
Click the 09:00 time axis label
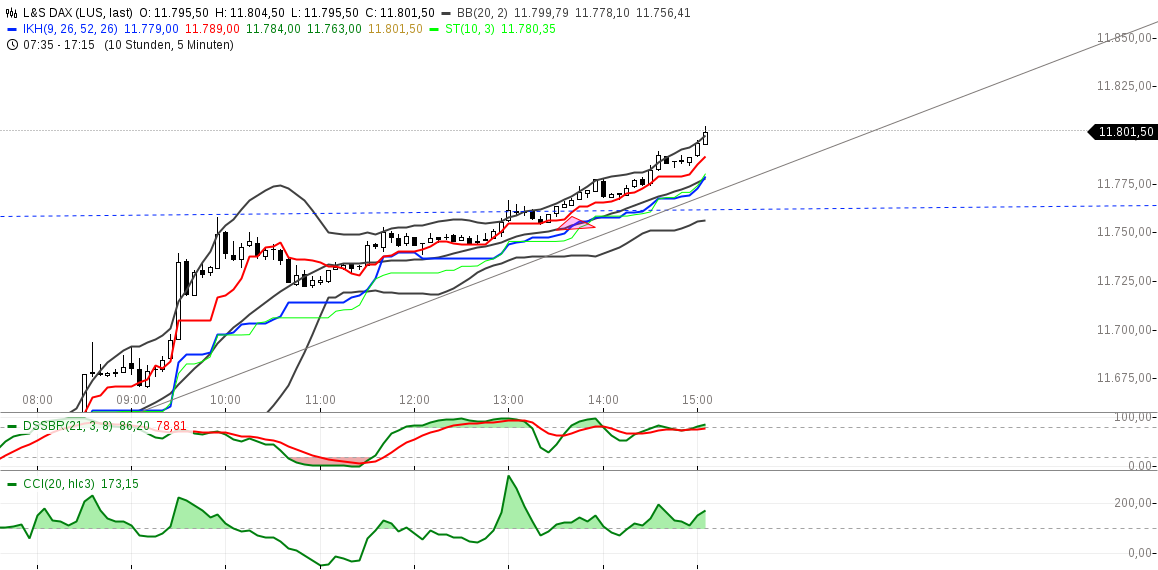point(131,400)
